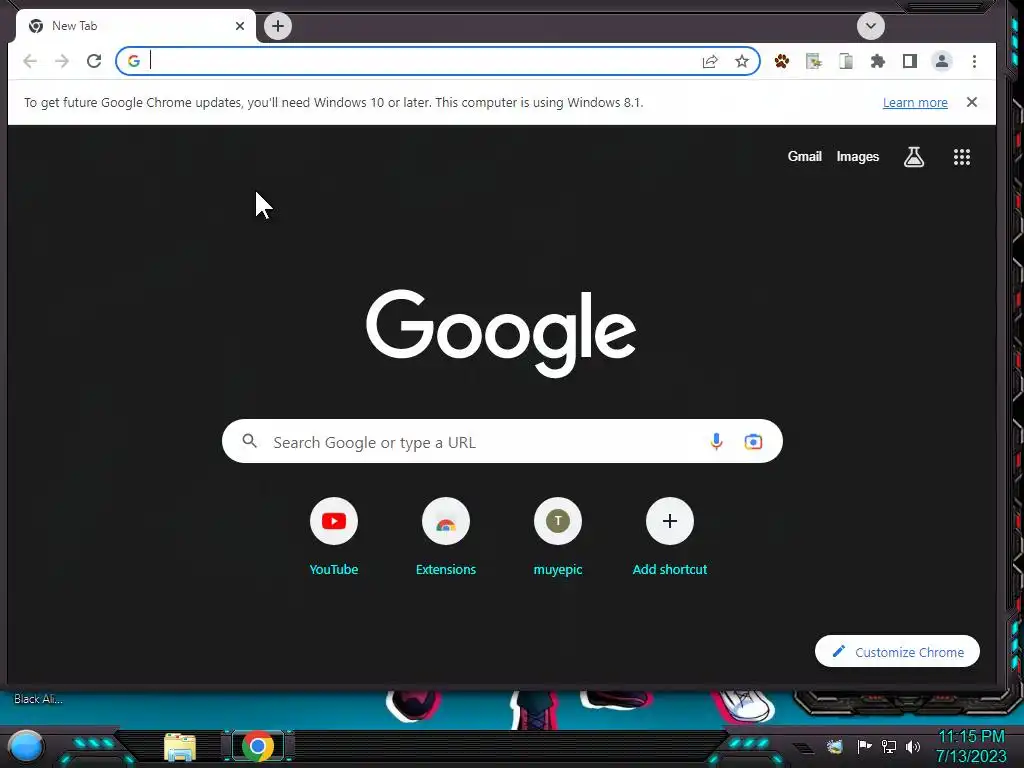
Task: Open the profile avatar menu
Action: [x=942, y=61]
